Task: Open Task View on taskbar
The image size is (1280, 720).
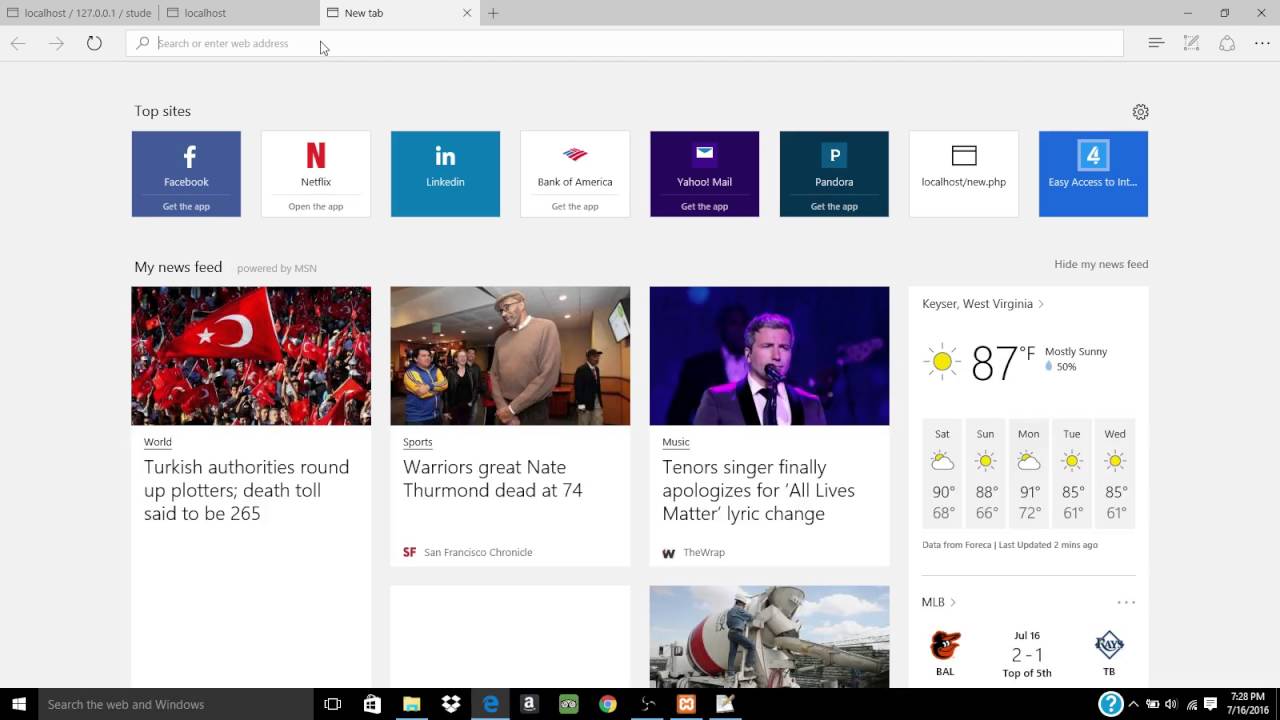Action: [333, 704]
